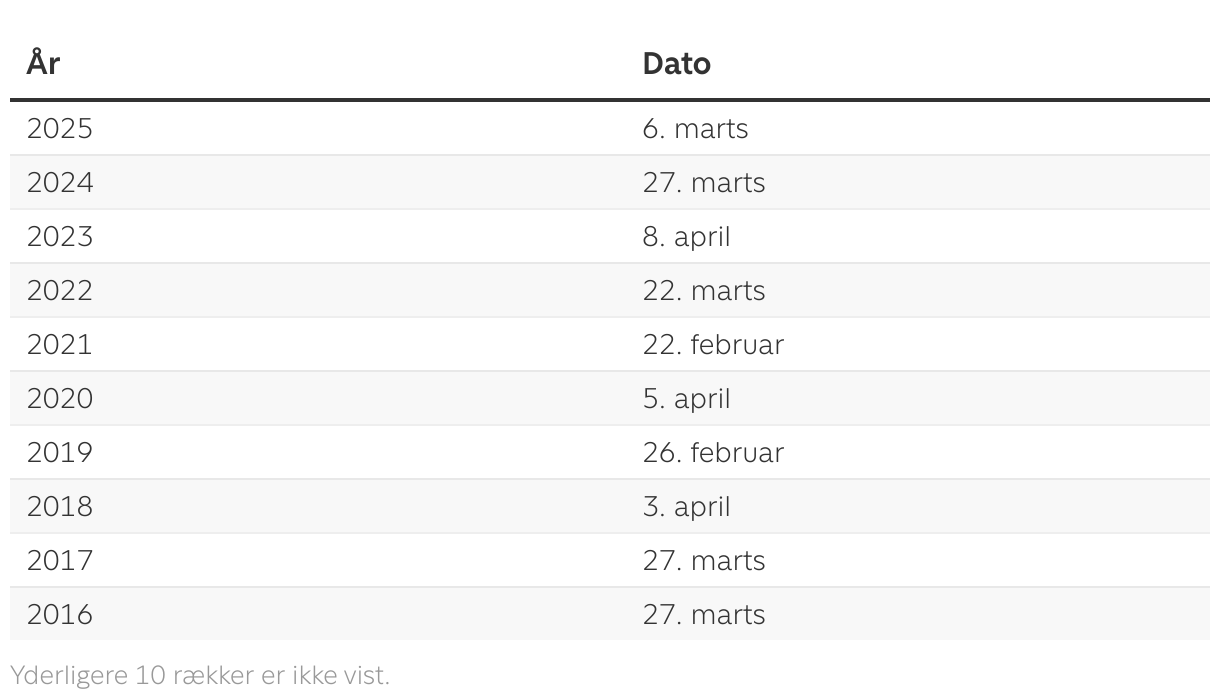Click the 22. marts date cell
Screen dimensions: 1220x700
coord(703,291)
